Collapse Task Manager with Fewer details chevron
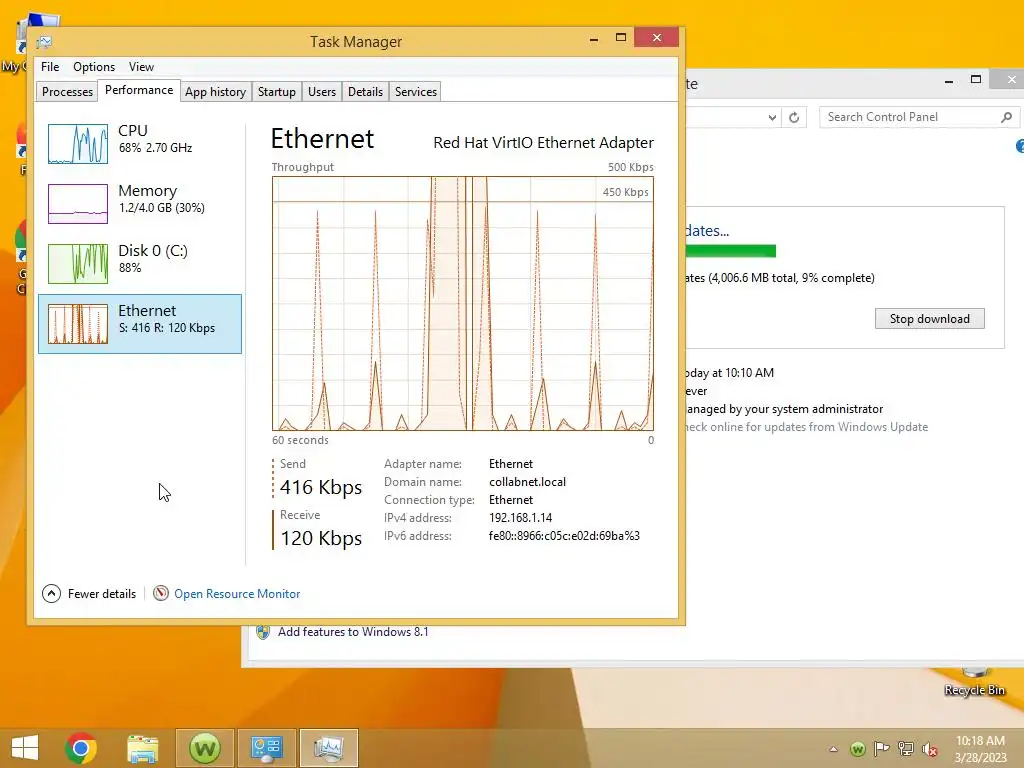The height and width of the screenshot is (768, 1024). pyautogui.click(x=52, y=594)
